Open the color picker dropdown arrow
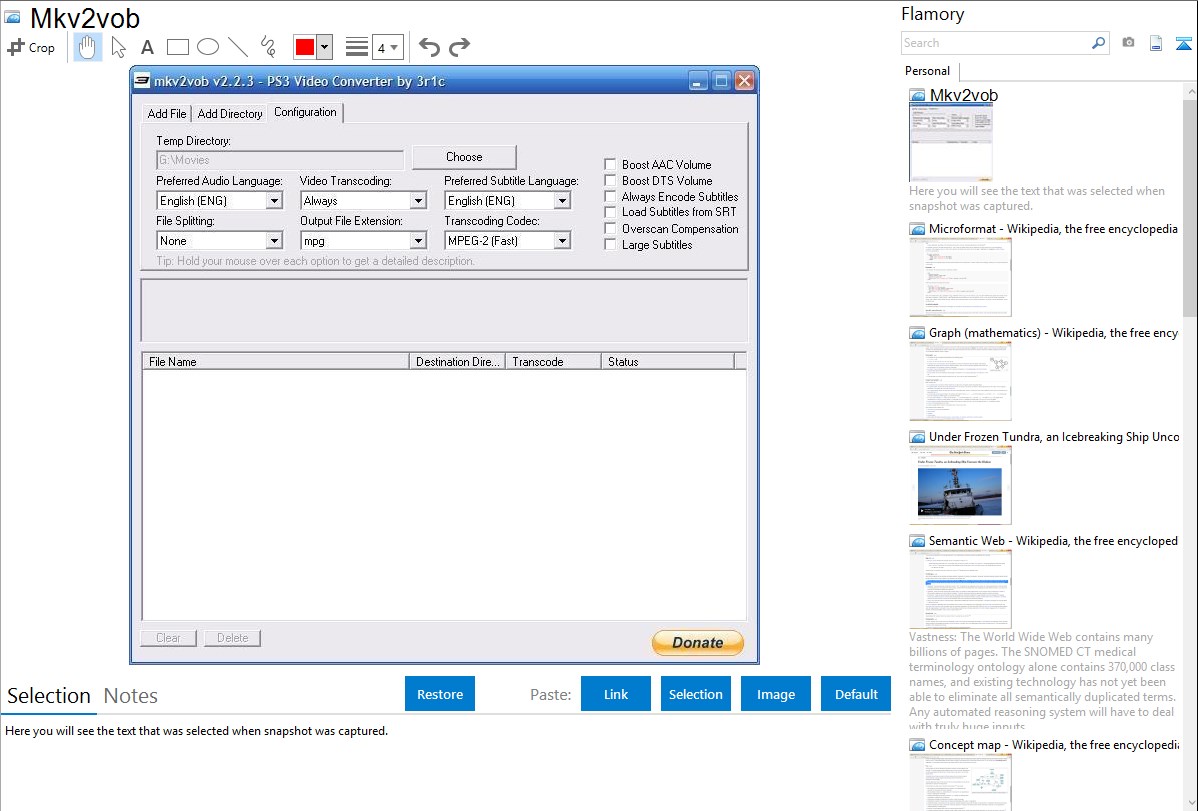This screenshot has width=1198, height=811. click(x=324, y=47)
